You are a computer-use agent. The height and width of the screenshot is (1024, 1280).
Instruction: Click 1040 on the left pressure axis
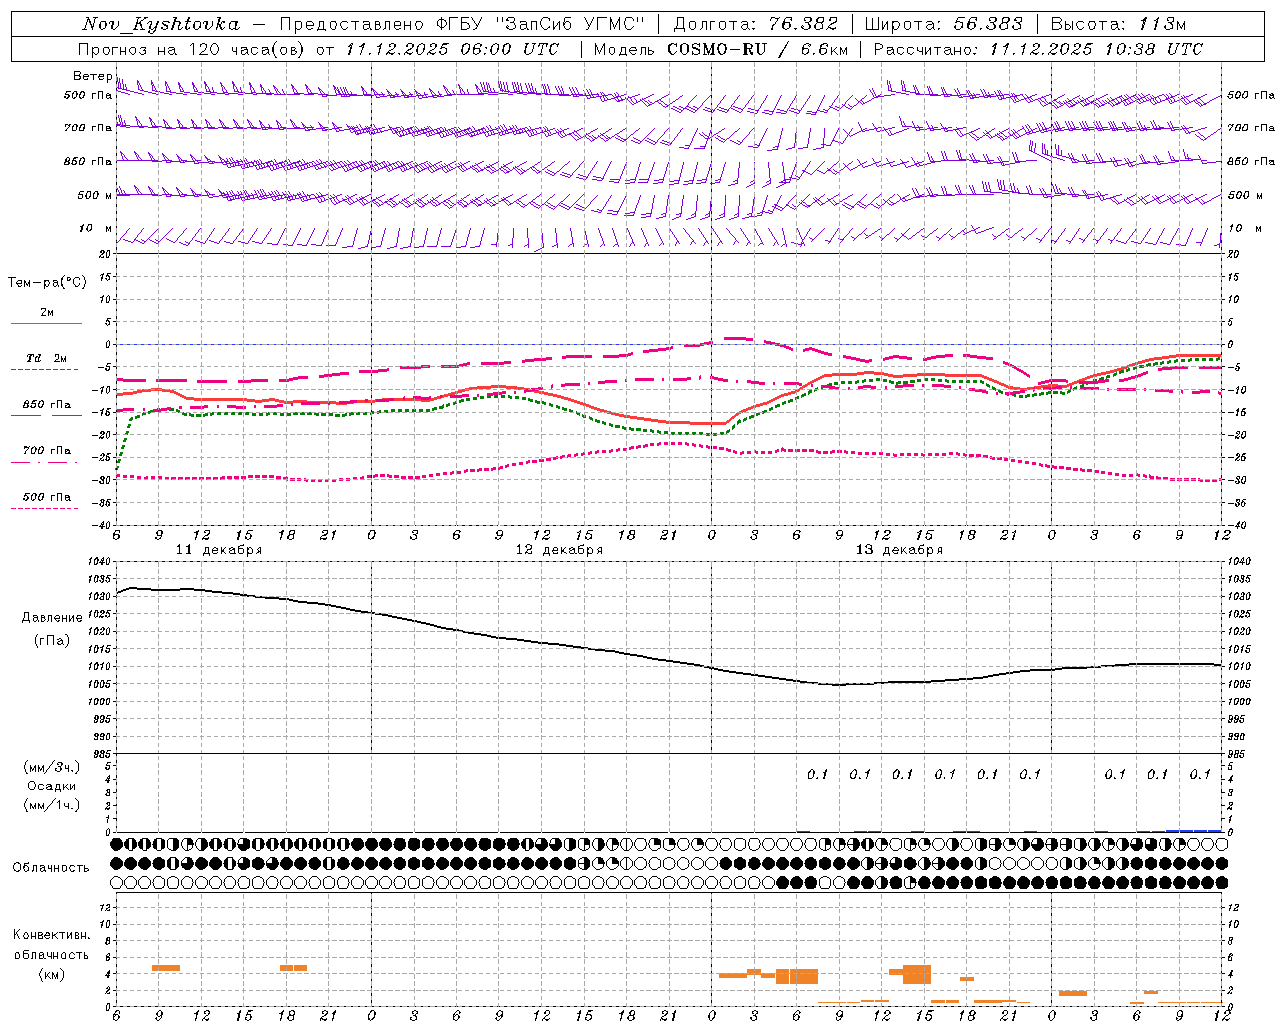(x=98, y=562)
